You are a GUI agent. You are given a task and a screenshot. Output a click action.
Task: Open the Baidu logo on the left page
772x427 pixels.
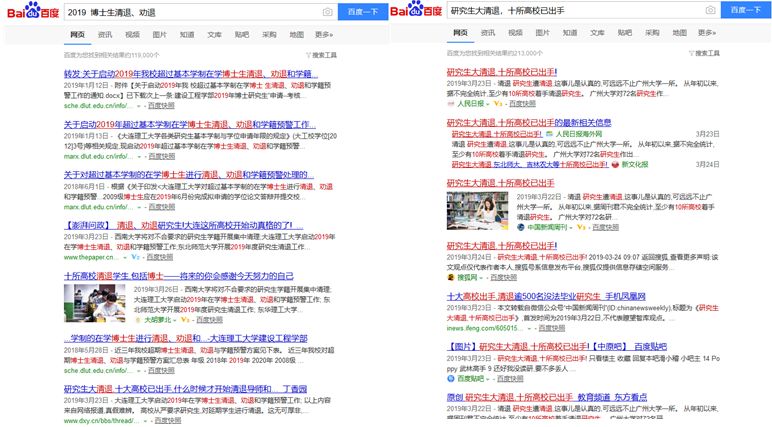33,11
